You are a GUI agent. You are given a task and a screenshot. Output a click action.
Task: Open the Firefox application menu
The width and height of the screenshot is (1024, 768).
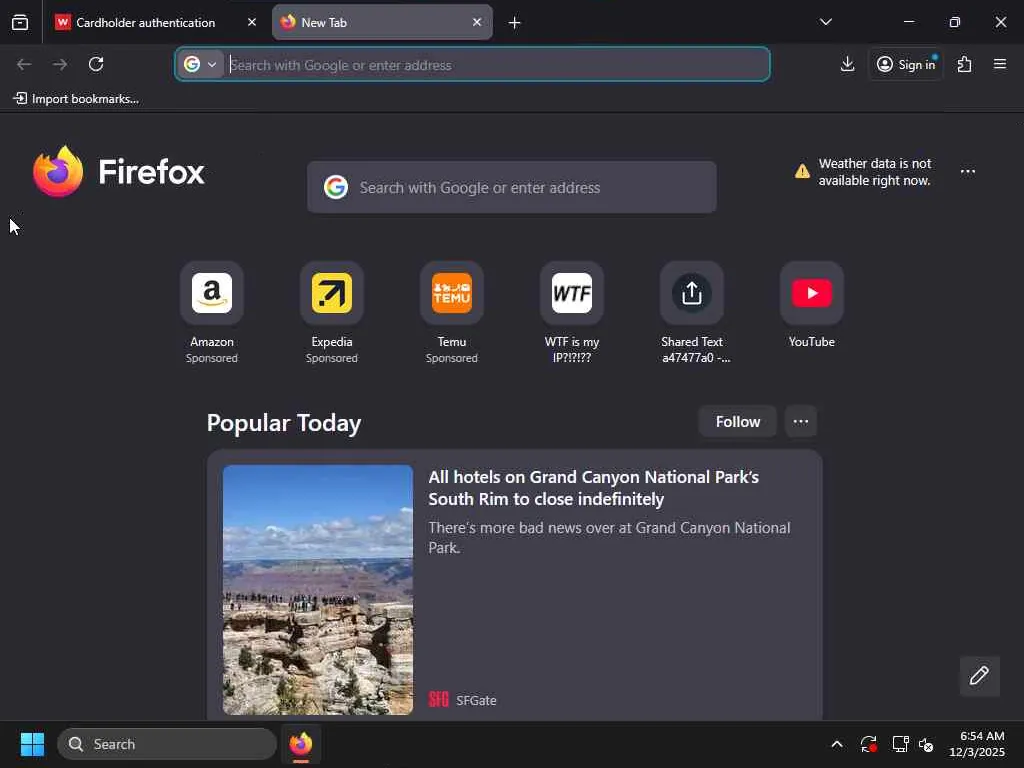[x=1000, y=64]
